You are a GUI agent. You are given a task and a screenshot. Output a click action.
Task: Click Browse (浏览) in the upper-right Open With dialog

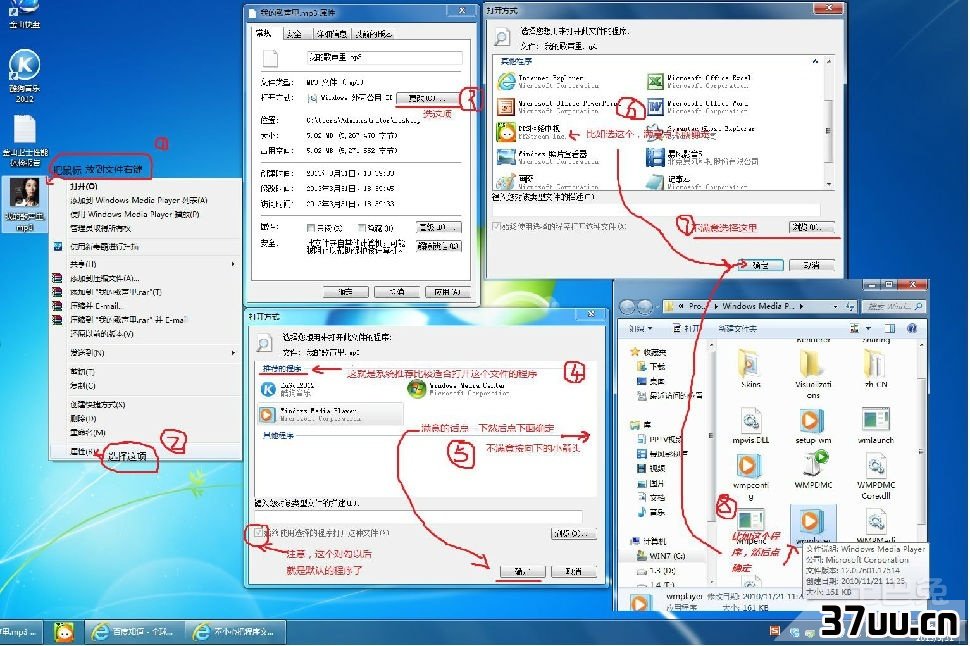pos(811,227)
